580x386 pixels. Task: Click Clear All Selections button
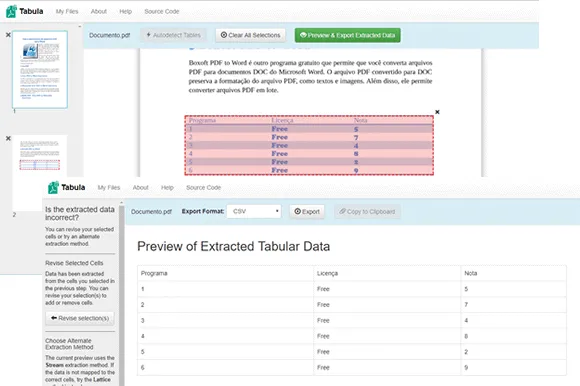point(250,35)
